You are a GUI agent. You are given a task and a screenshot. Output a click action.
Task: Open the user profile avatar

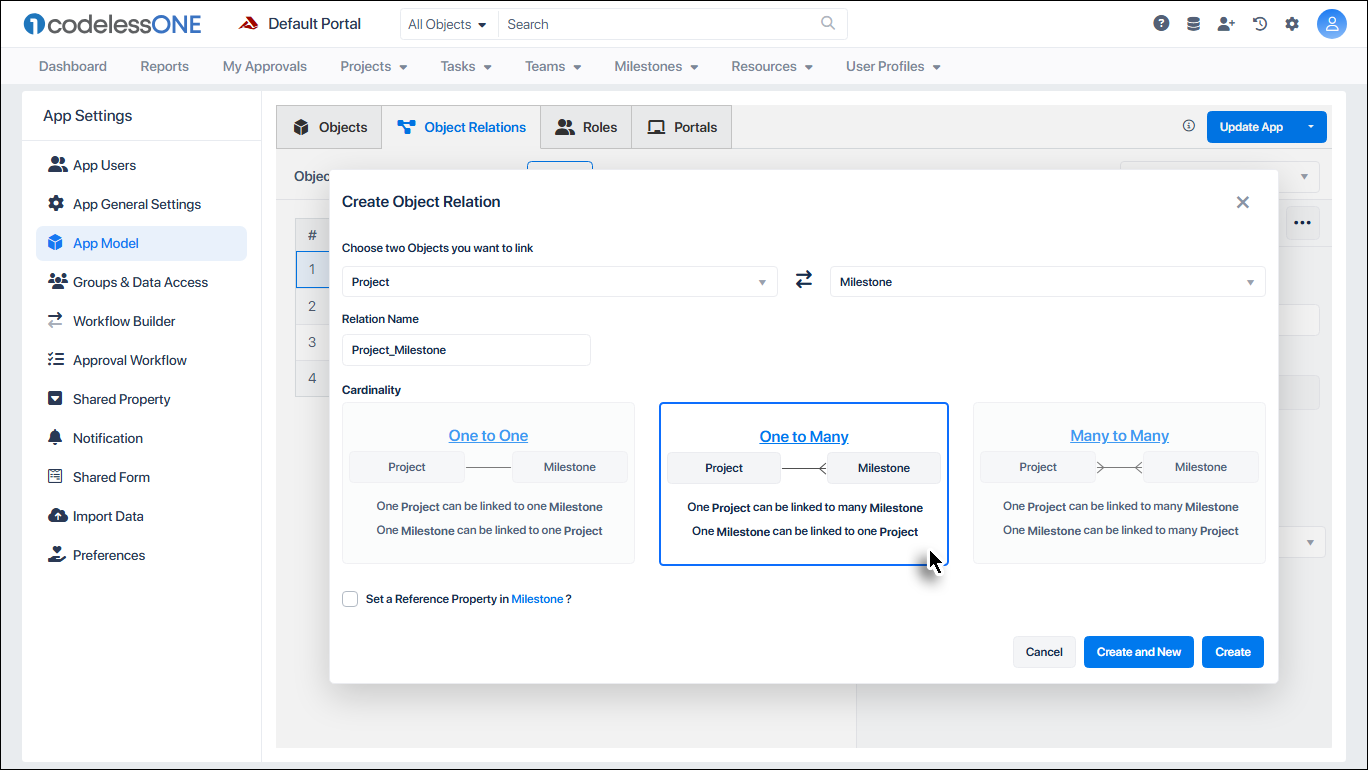1332,22
